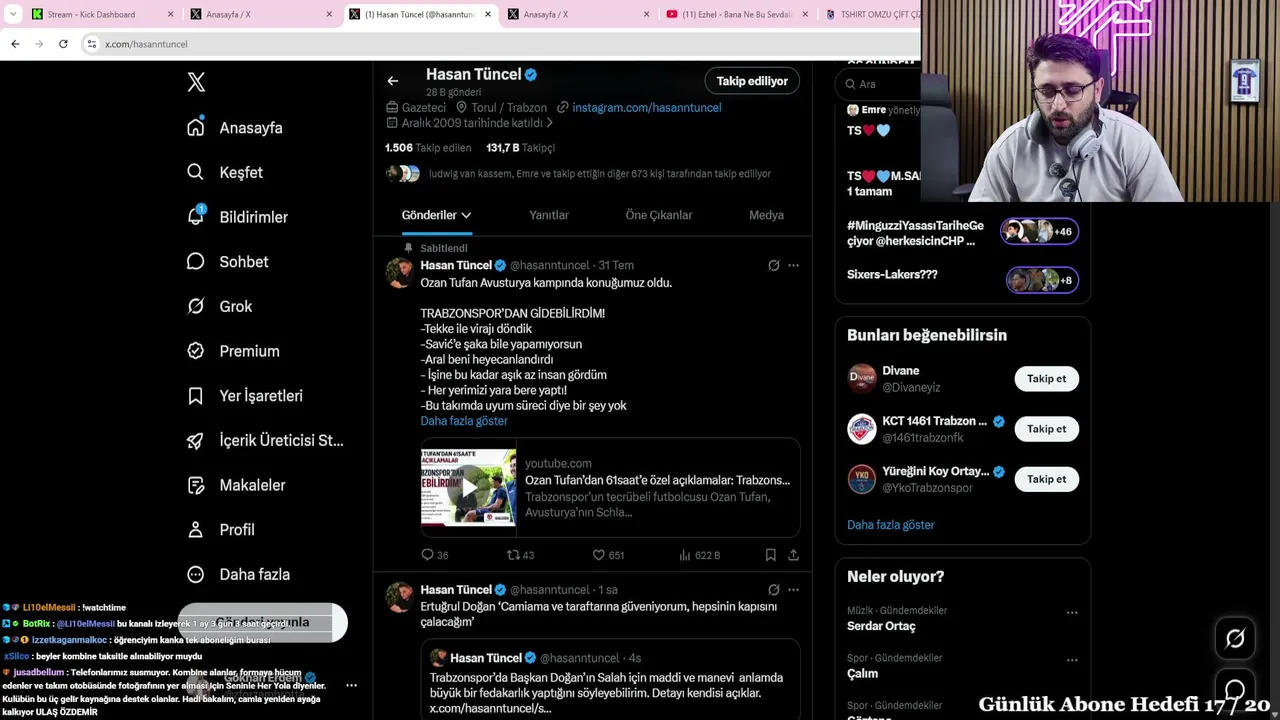Open İçerik Üreticisi rocket icon
Screen dimensions: 1280x720
coord(196,440)
